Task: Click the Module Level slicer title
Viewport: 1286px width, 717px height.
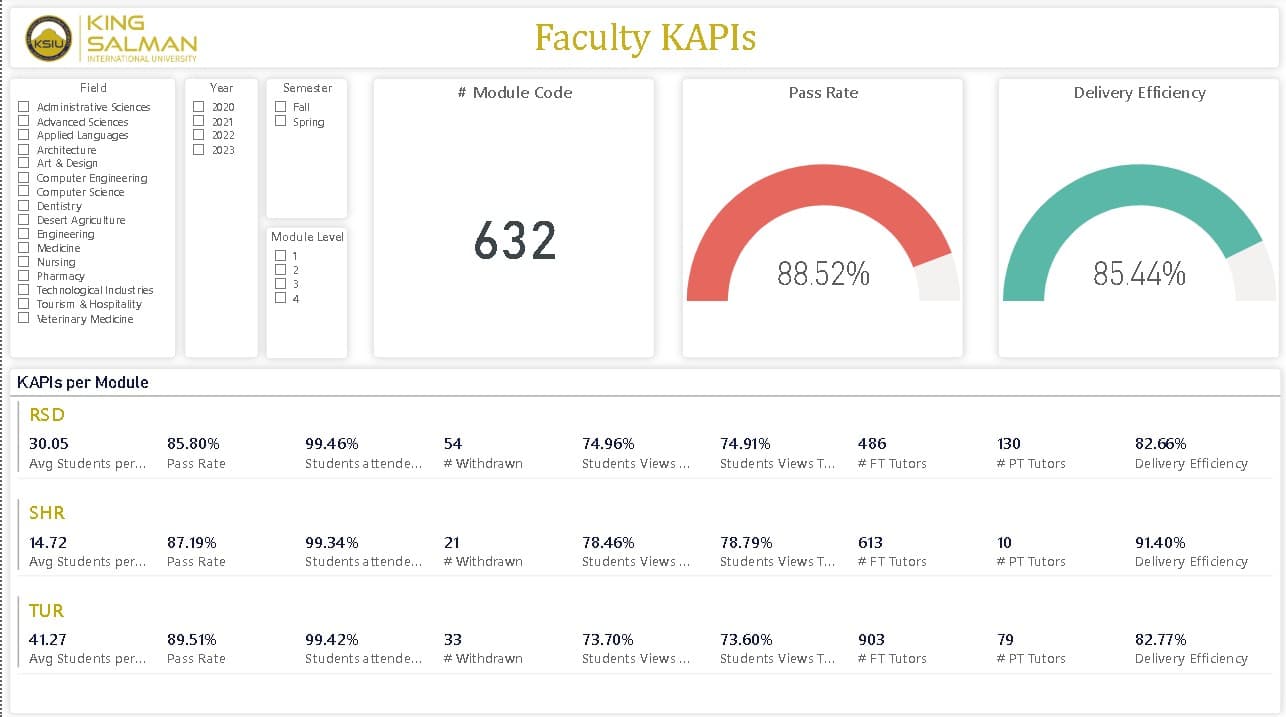Action: (307, 237)
